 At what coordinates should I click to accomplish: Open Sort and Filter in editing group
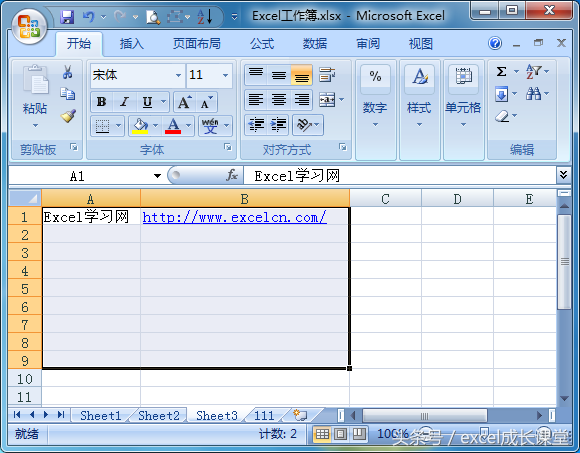(533, 71)
